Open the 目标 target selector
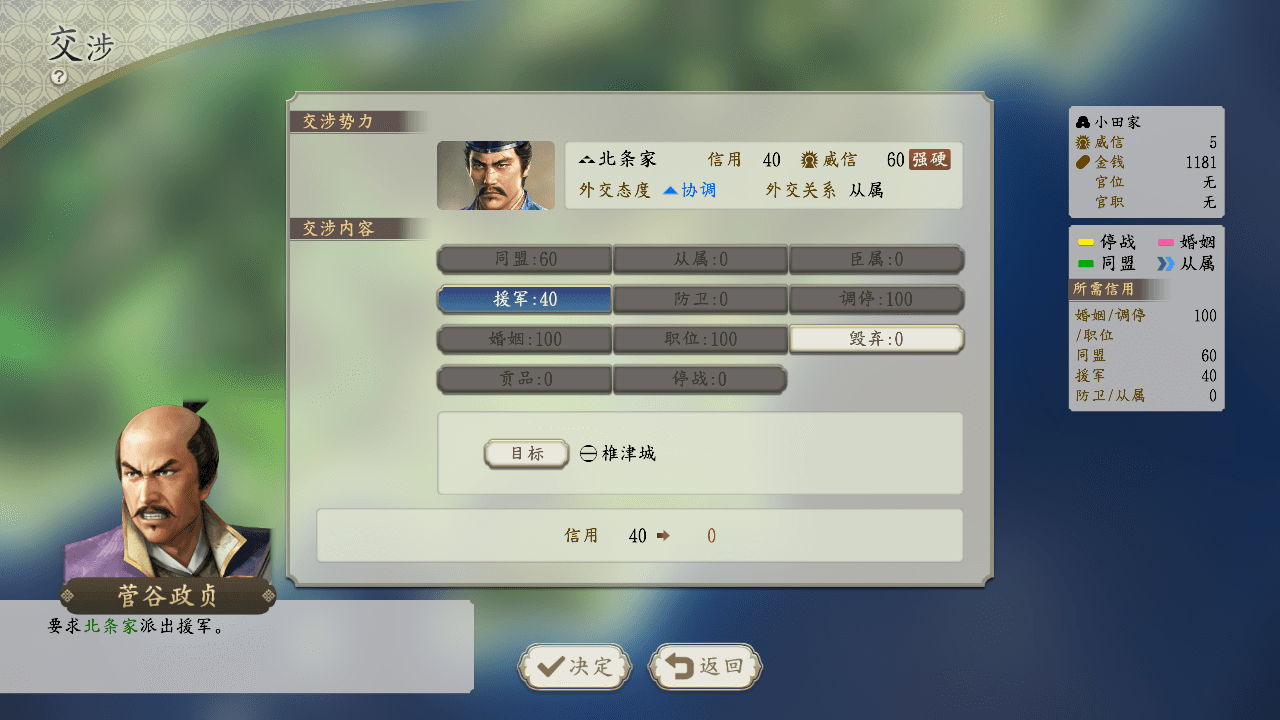Screen dimensions: 1280x720 [x=527, y=454]
